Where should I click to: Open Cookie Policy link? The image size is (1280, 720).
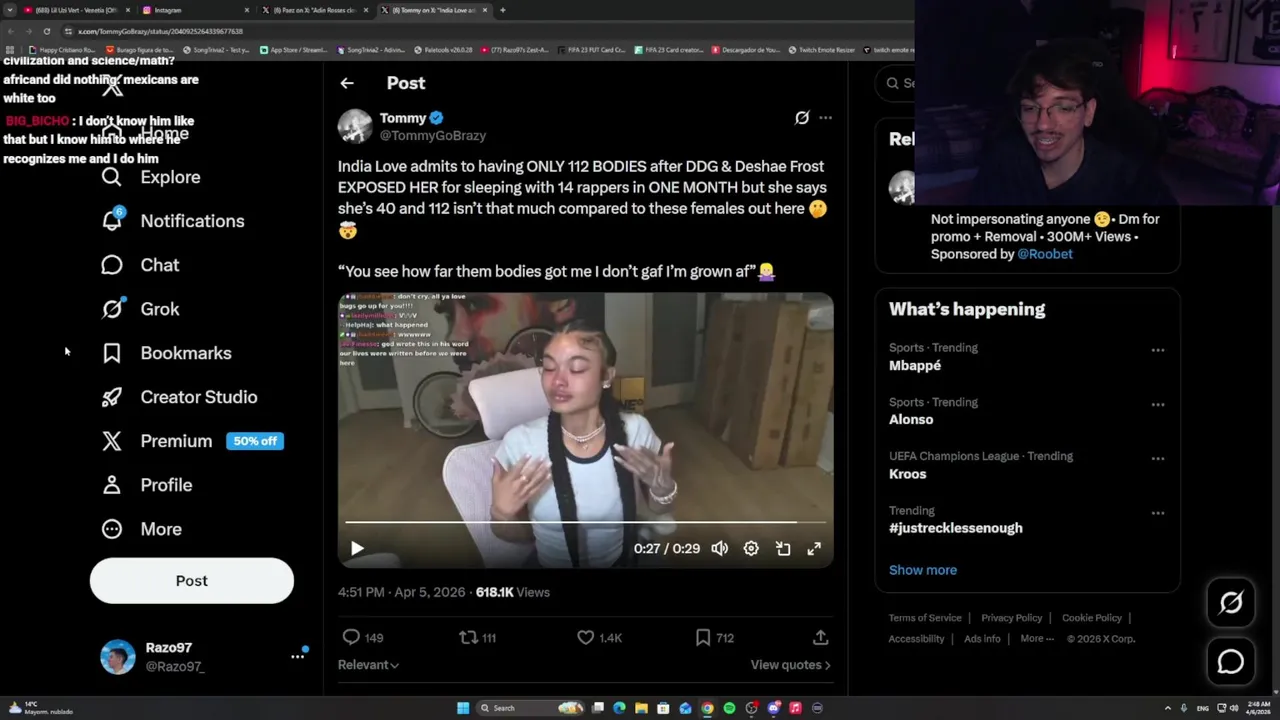[1092, 618]
